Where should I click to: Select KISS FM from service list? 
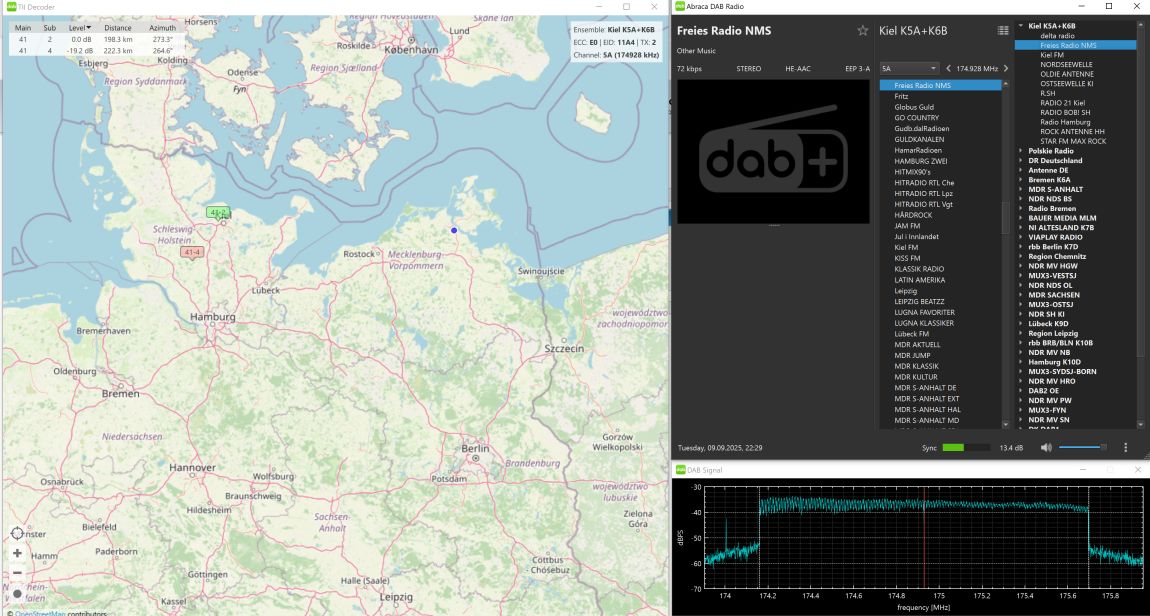pyautogui.click(x=907, y=258)
